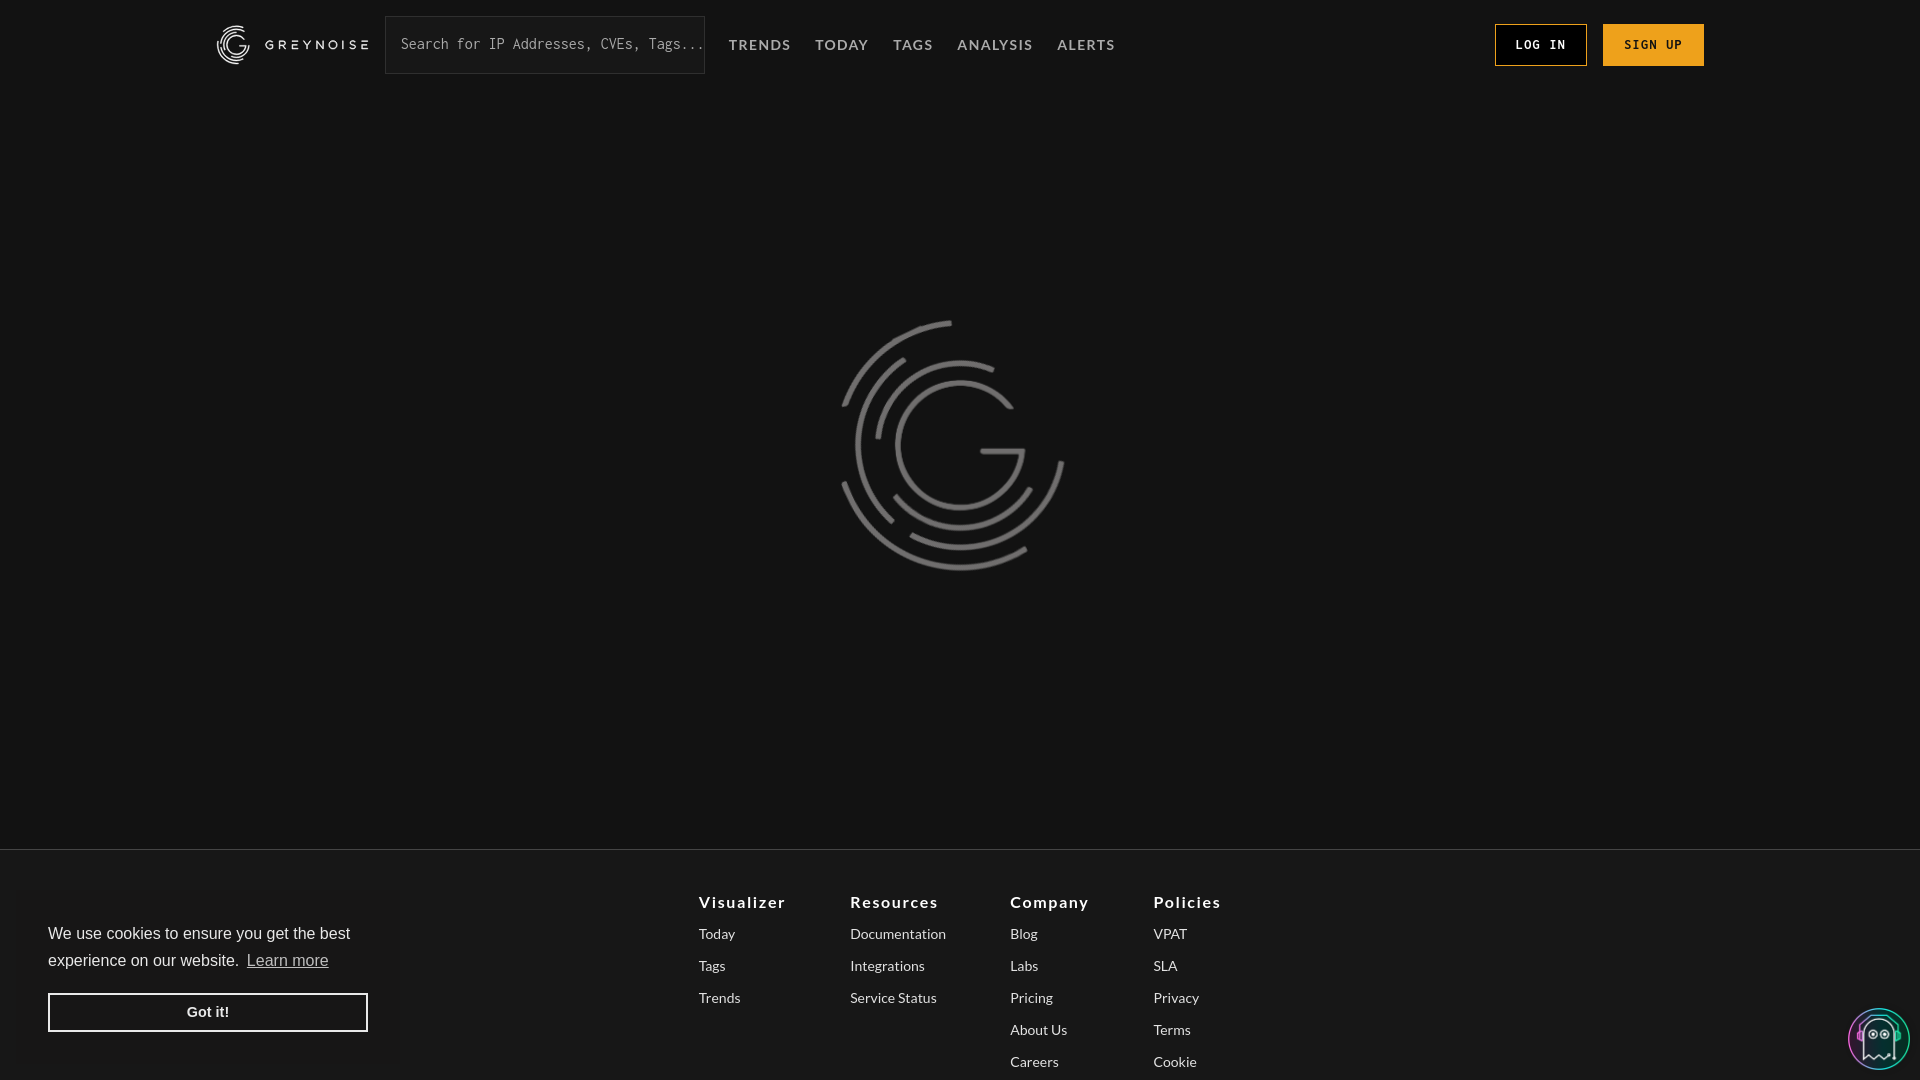
Task: Click the Privacy policy link
Action: pos(1176,997)
